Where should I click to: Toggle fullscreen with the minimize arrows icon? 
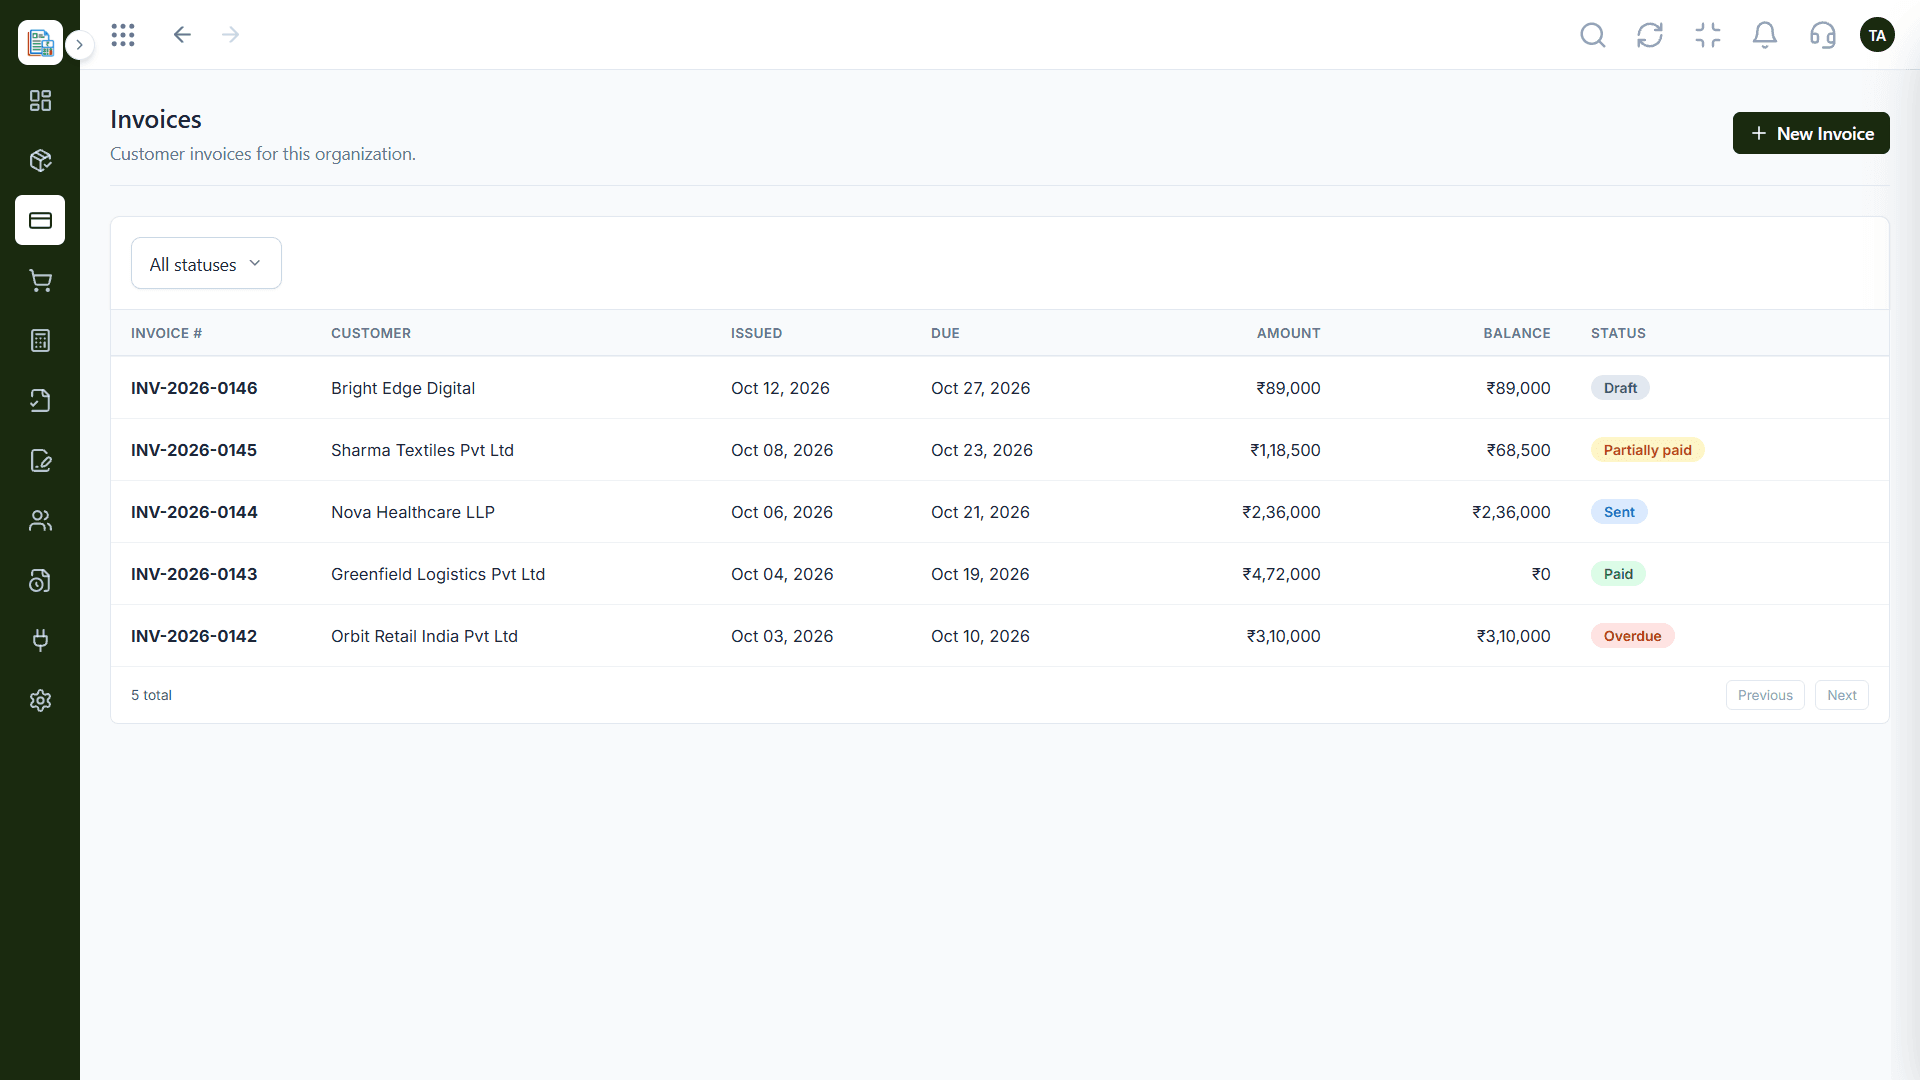point(1708,35)
